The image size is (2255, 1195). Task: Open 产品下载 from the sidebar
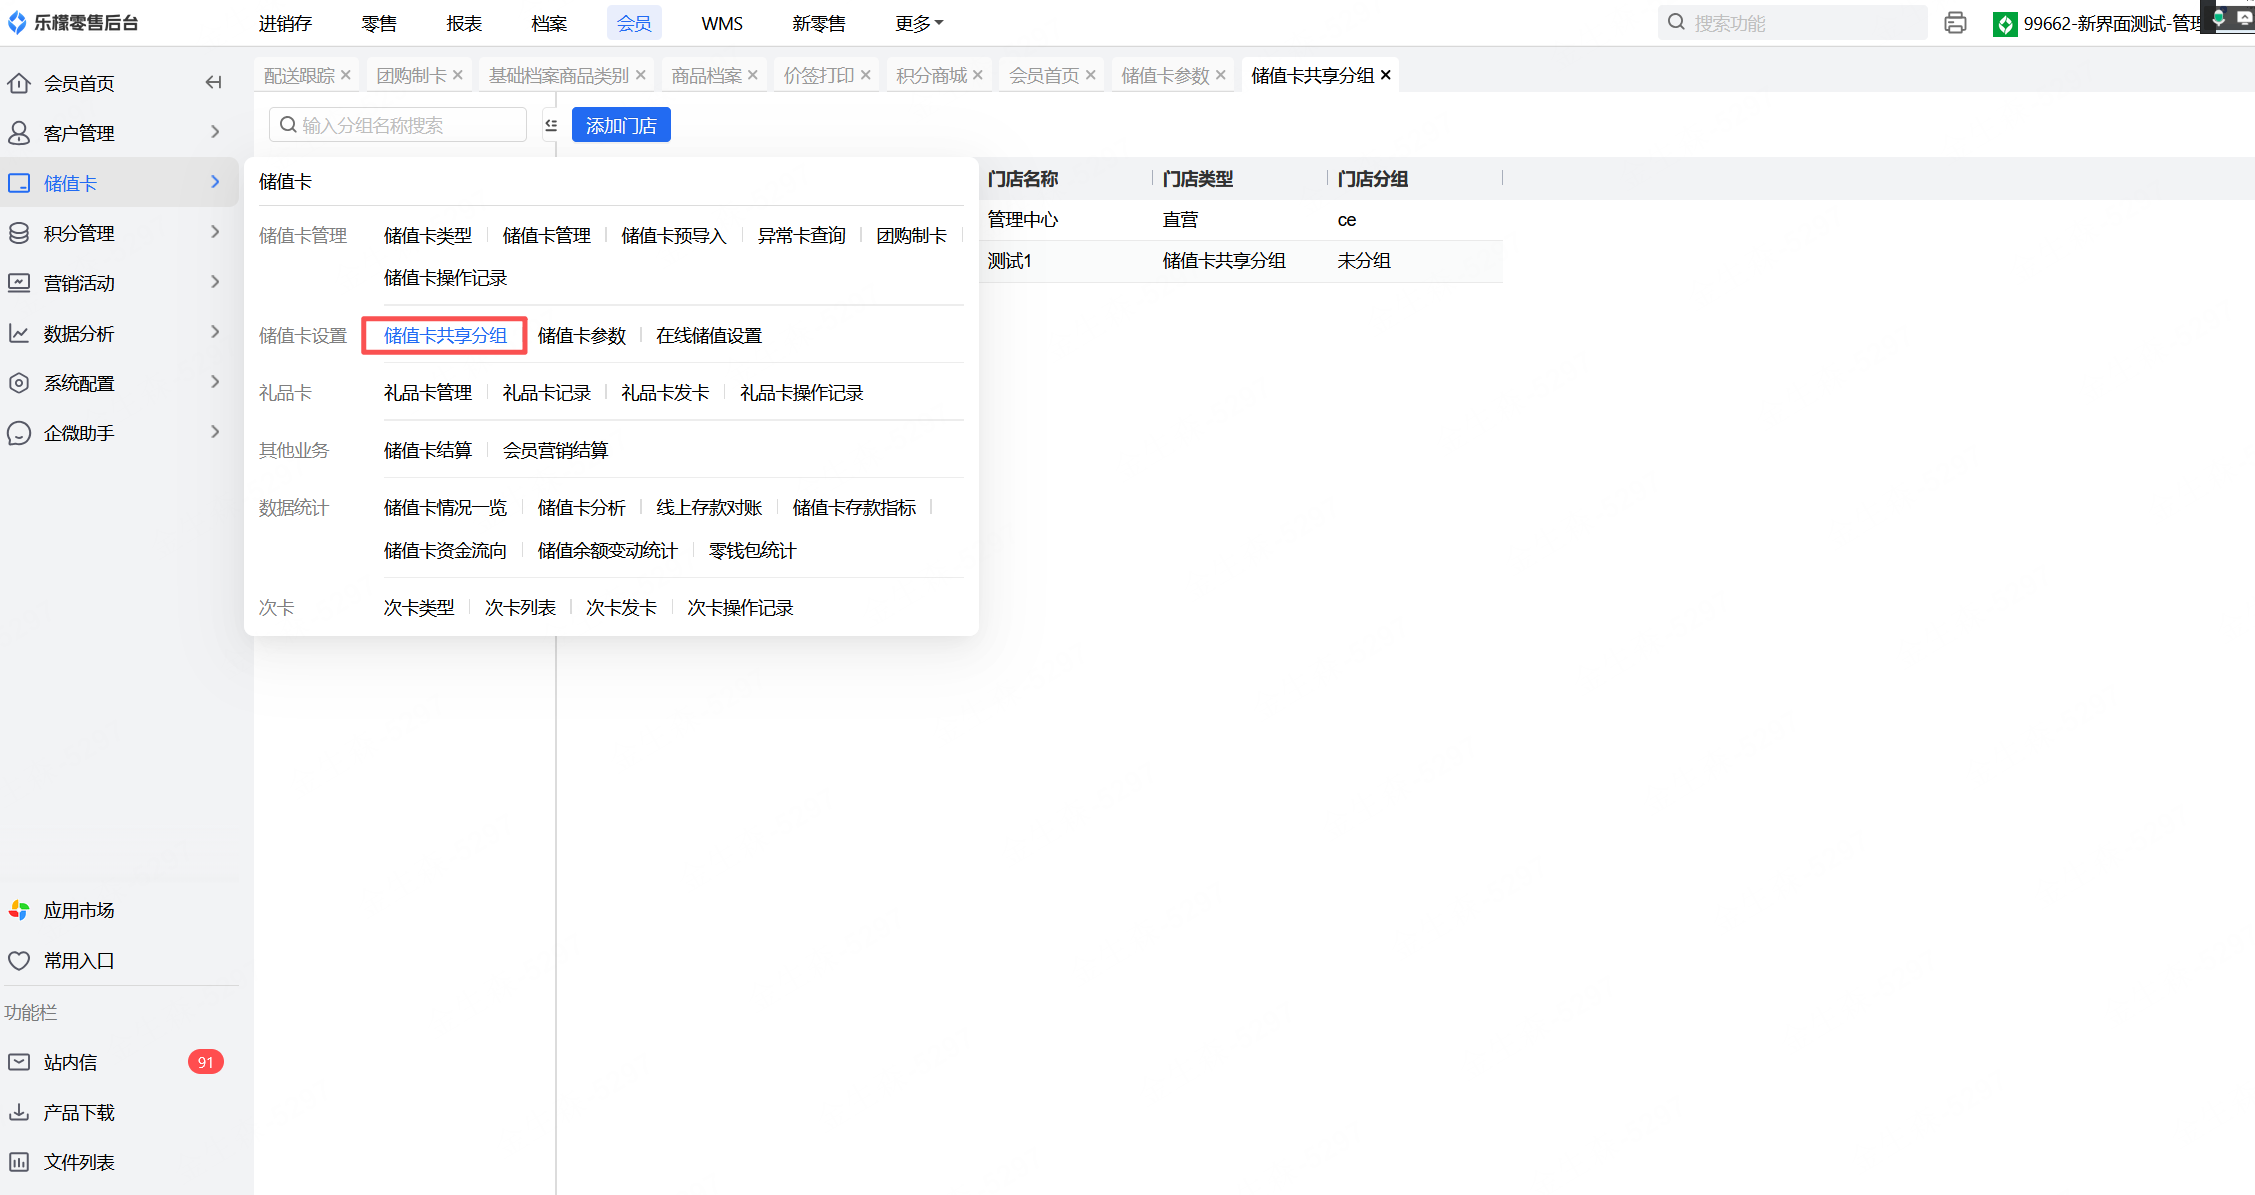pyautogui.click(x=78, y=1112)
